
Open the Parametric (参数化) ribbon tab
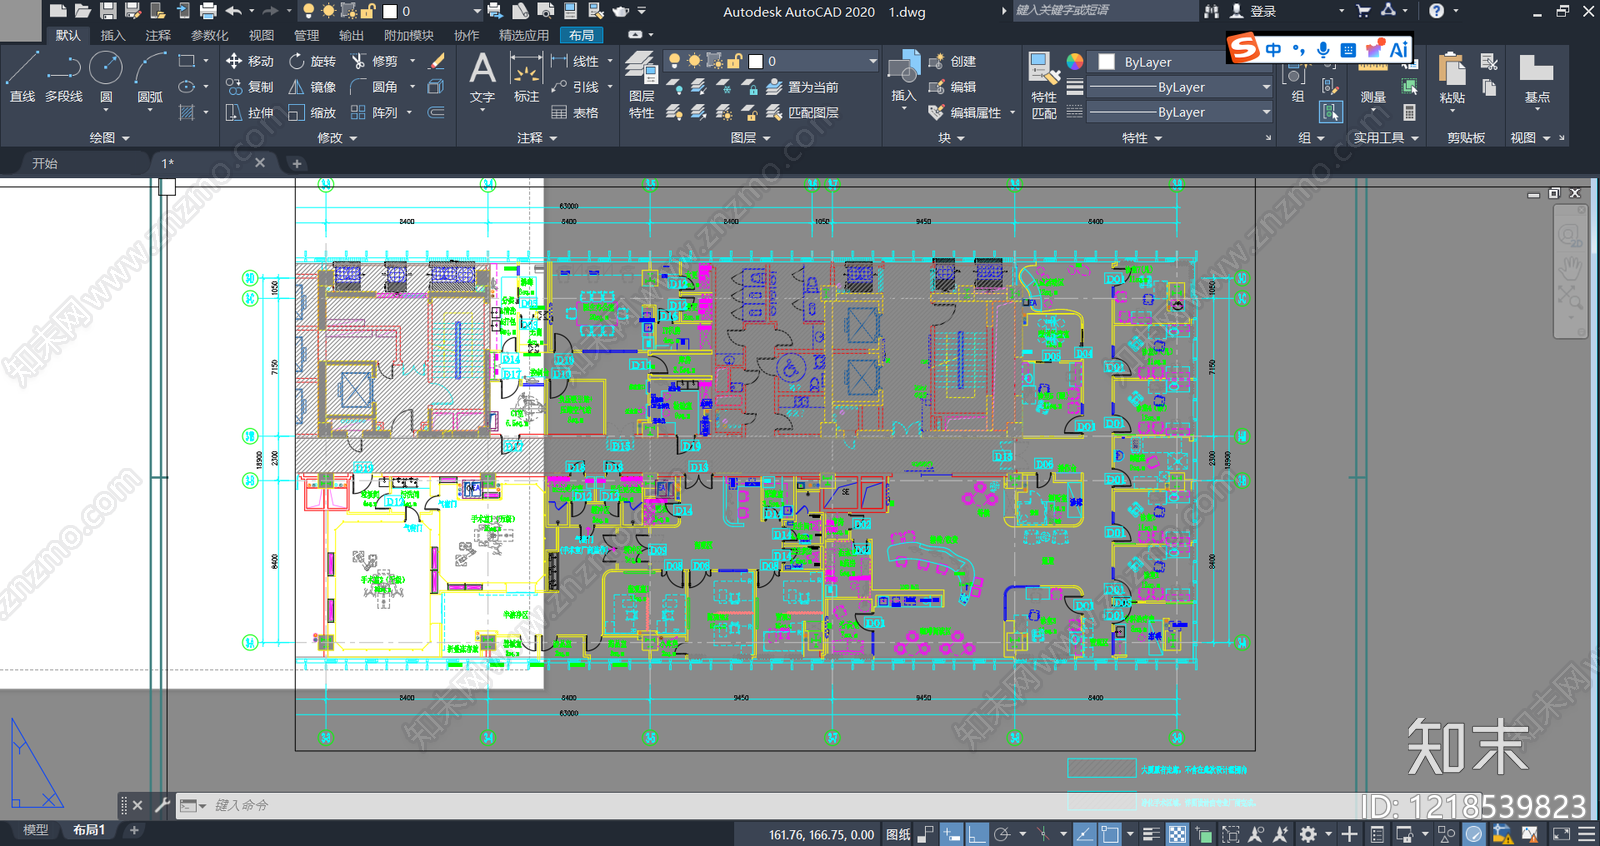tap(209, 35)
